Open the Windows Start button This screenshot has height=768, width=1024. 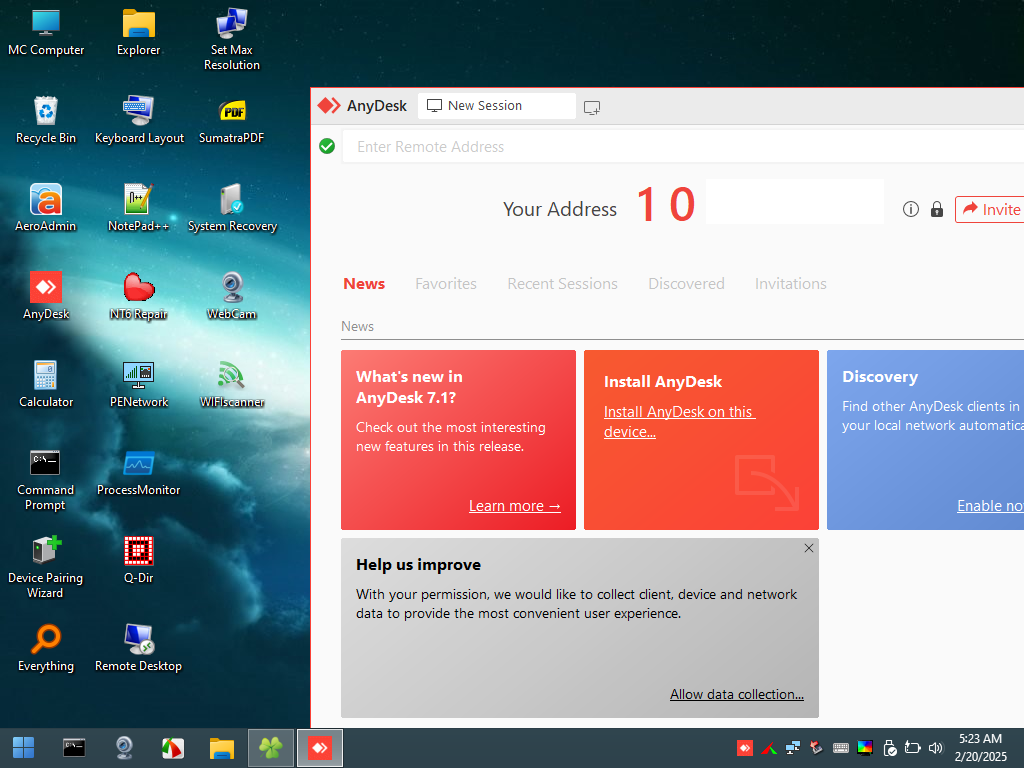click(x=24, y=748)
